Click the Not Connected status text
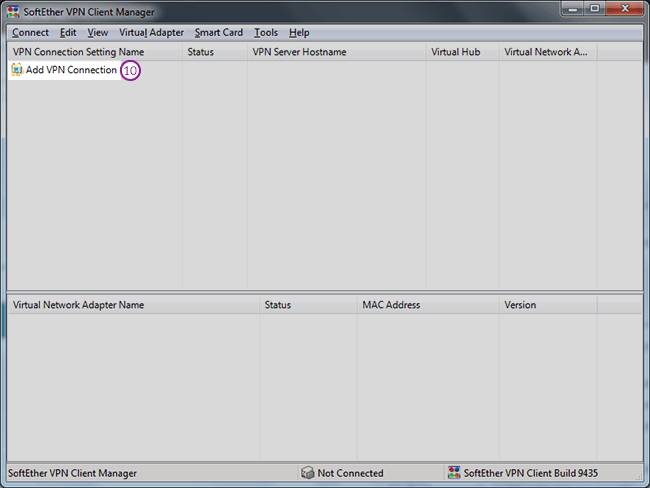 (350, 473)
